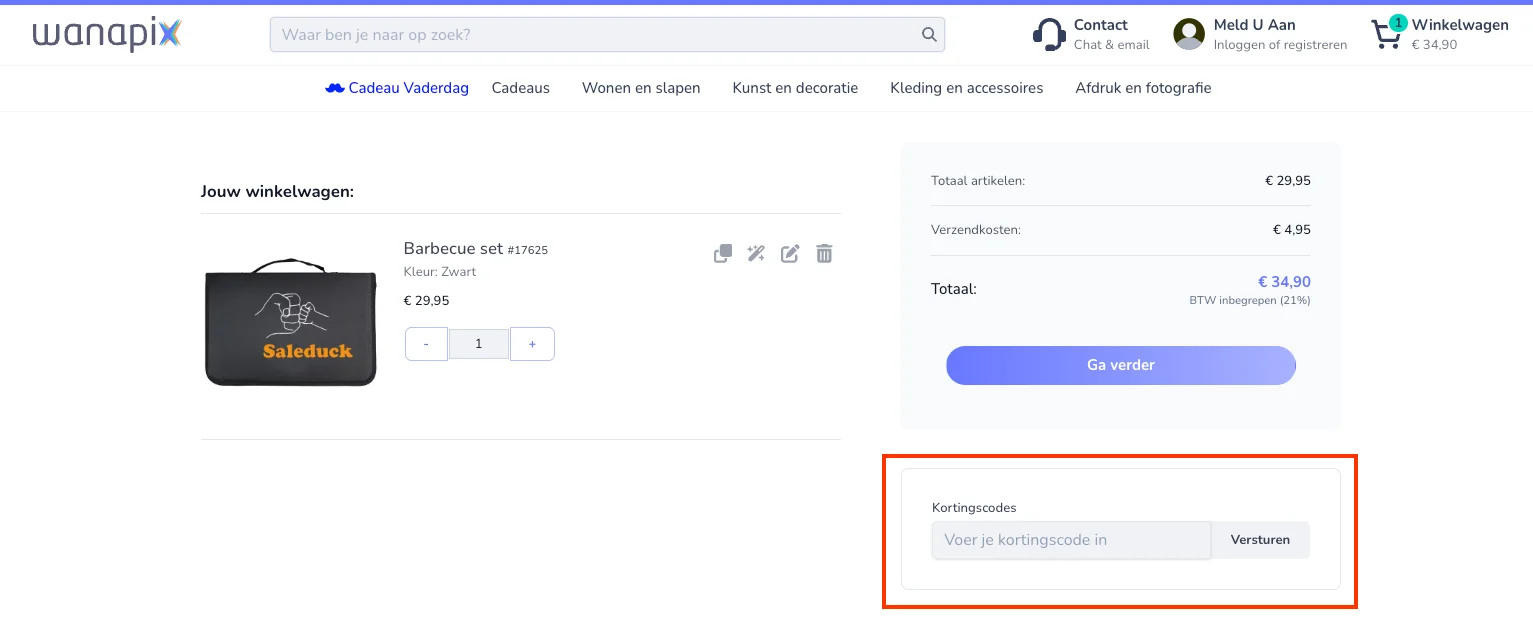The width and height of the screenshot is (1533, 642).
Task: Click the 'Jouw winkelwagen:' heading
Action: (277, 191)
